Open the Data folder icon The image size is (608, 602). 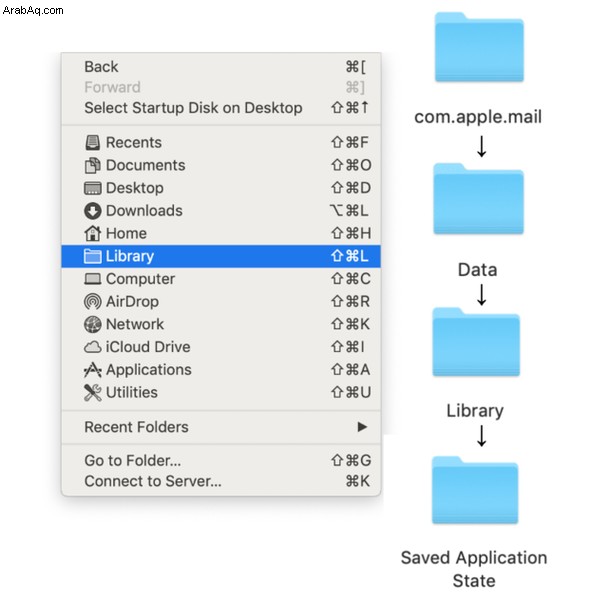tap(478, 199)
